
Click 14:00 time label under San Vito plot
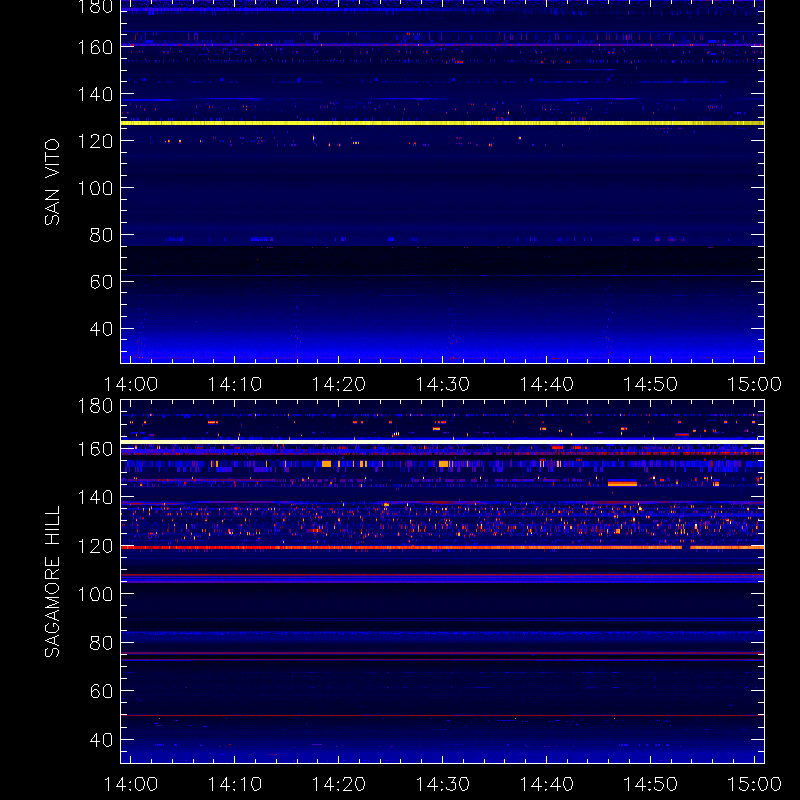coord(131,384)
